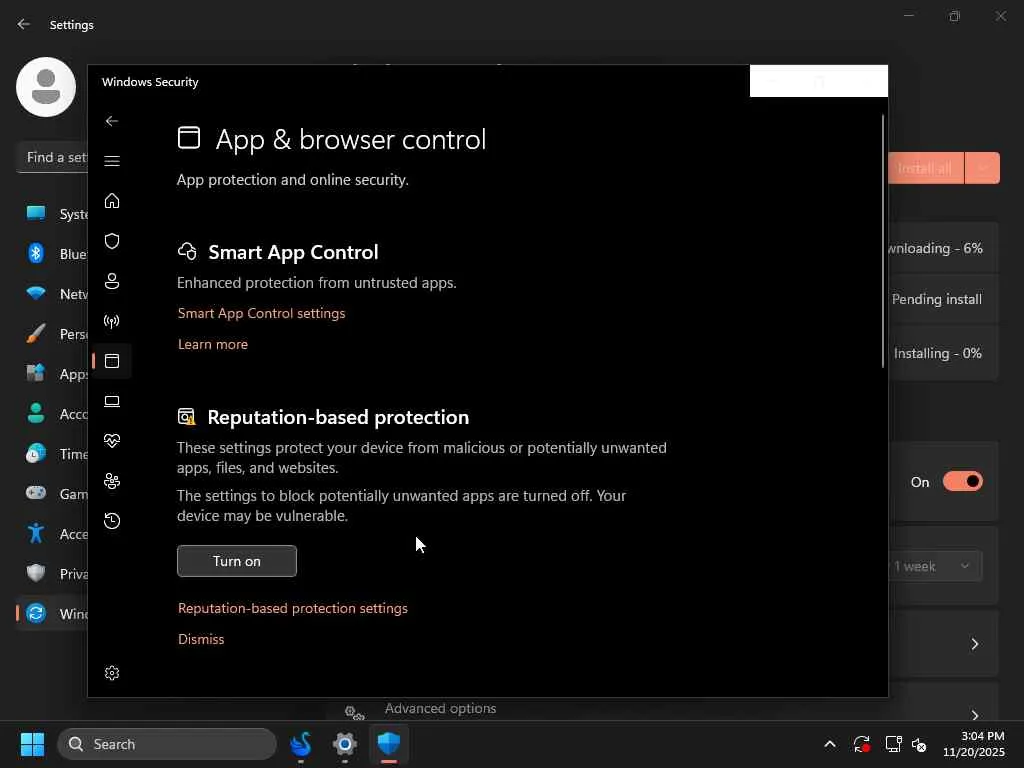The image size is (1024, 768).
Task: Click the Advanced options label
Action: coord(440,709)
